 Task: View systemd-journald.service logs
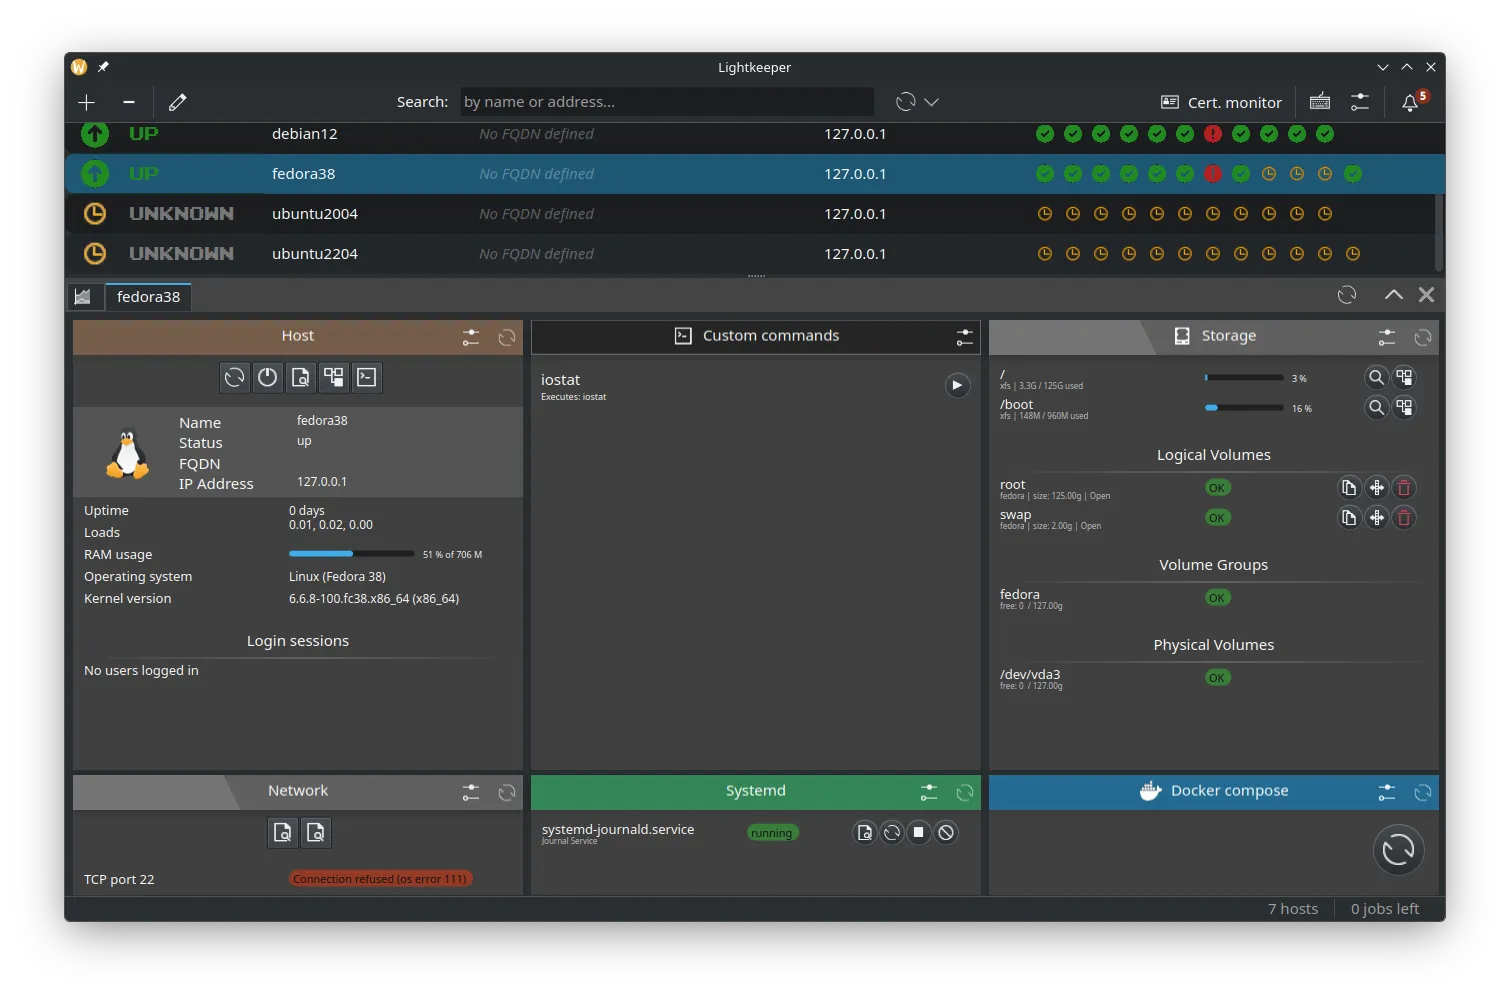865,832
